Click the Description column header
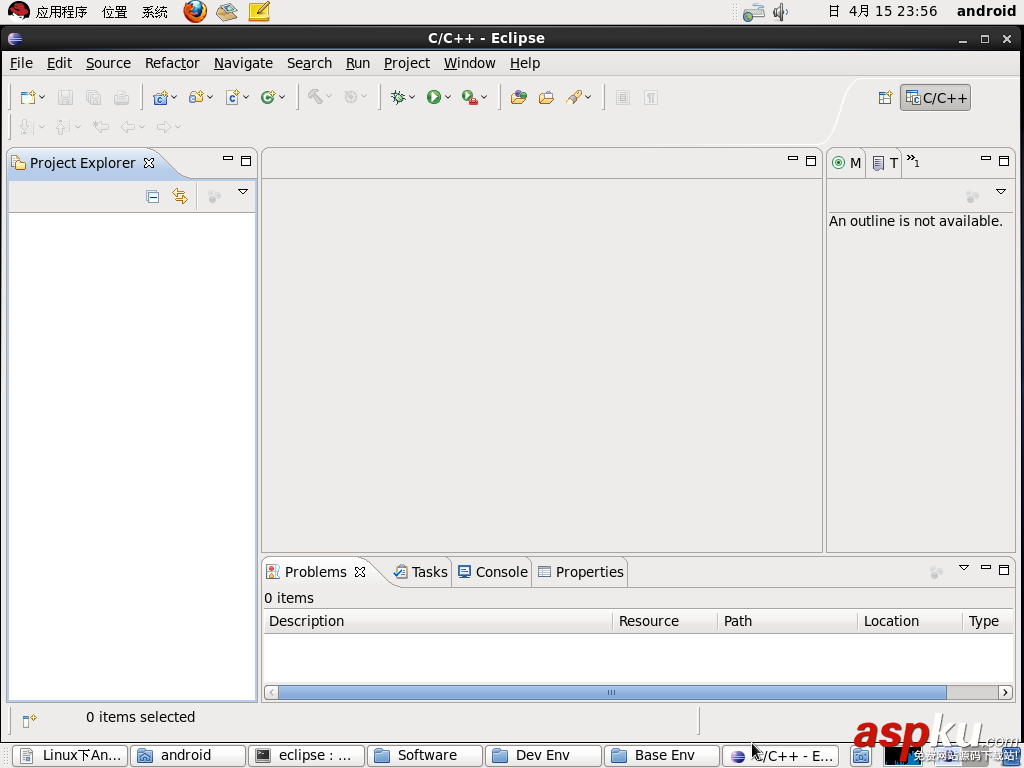1024x768 pixels. pos(438,621)
